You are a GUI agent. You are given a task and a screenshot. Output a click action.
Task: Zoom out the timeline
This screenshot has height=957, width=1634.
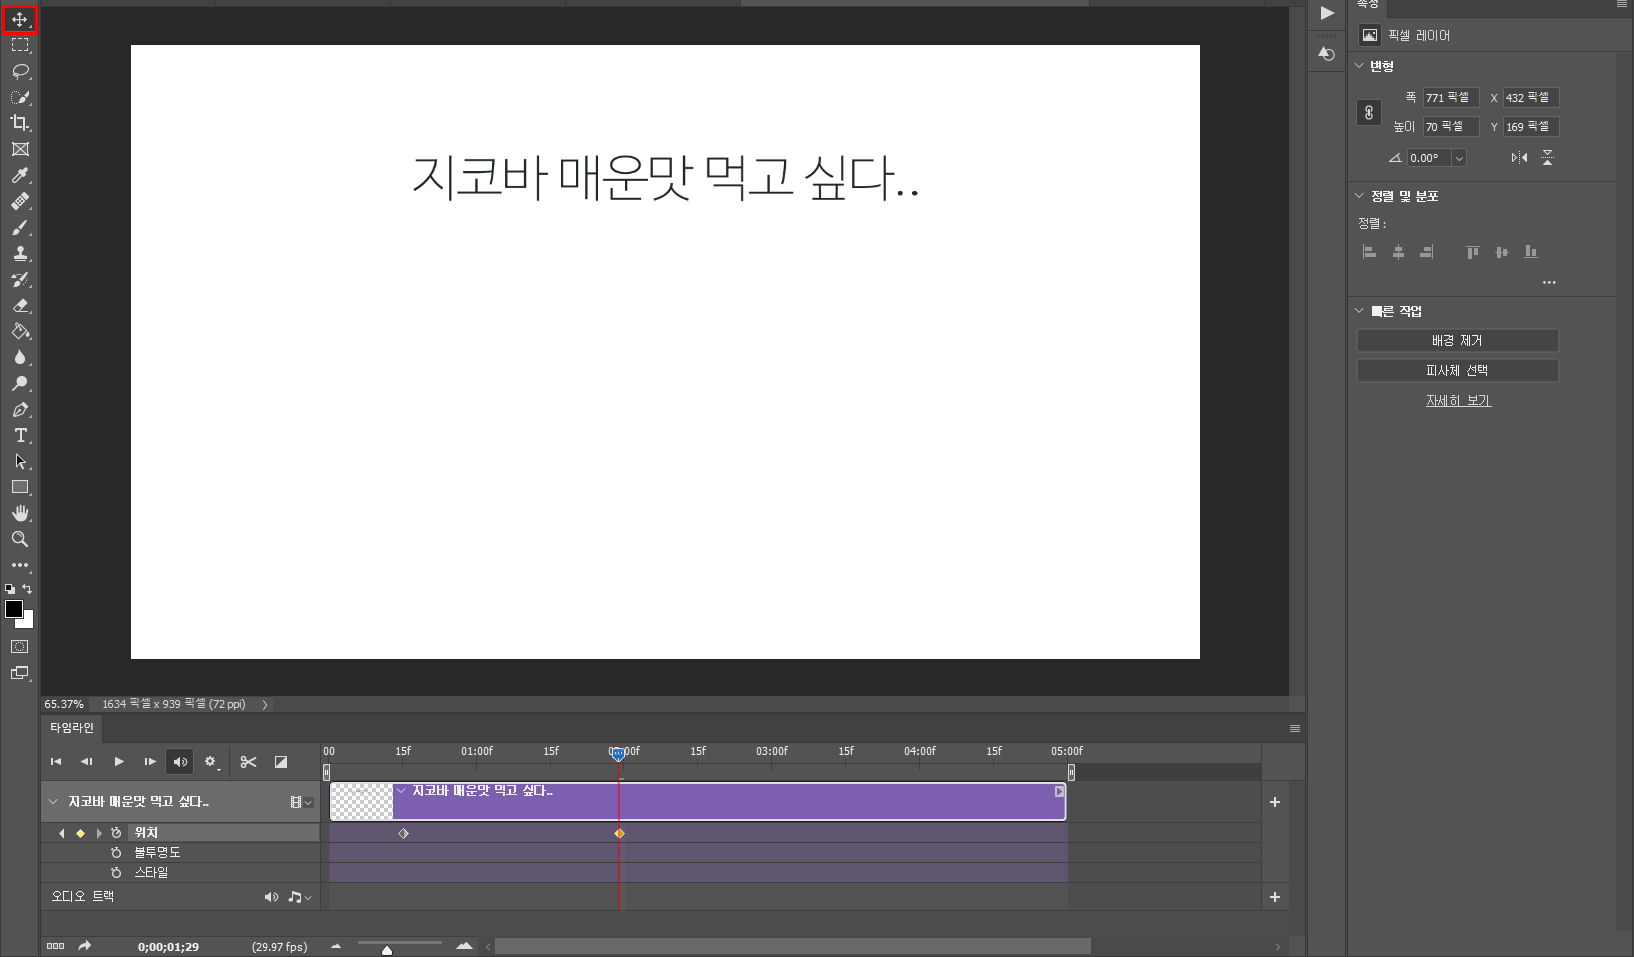coord(336,945)
